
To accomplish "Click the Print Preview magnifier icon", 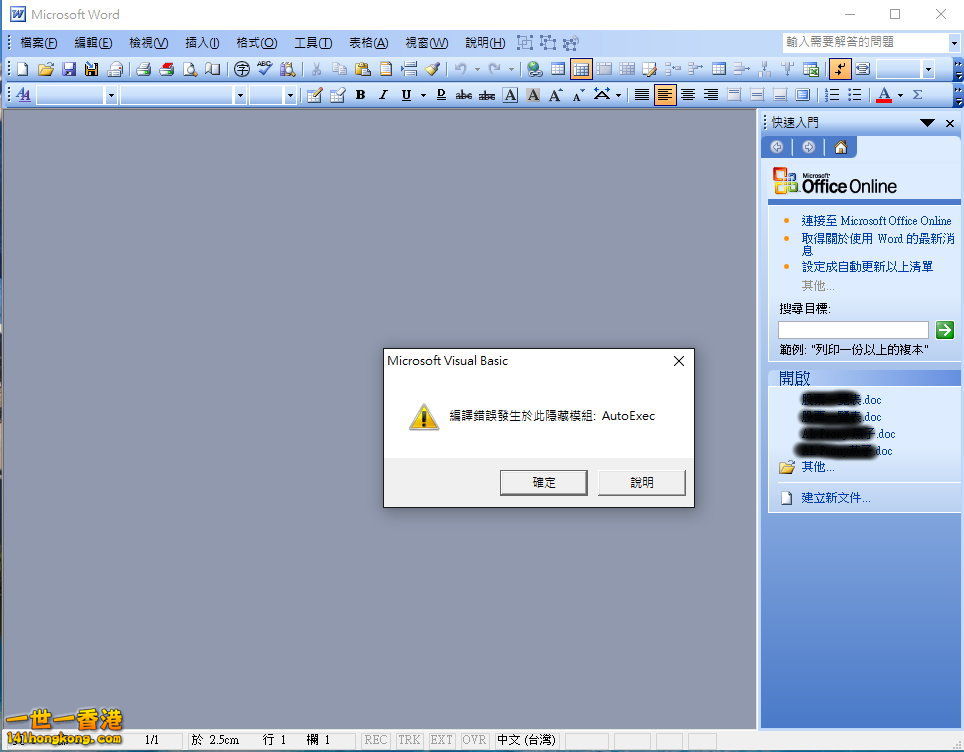I will (190, 69).
